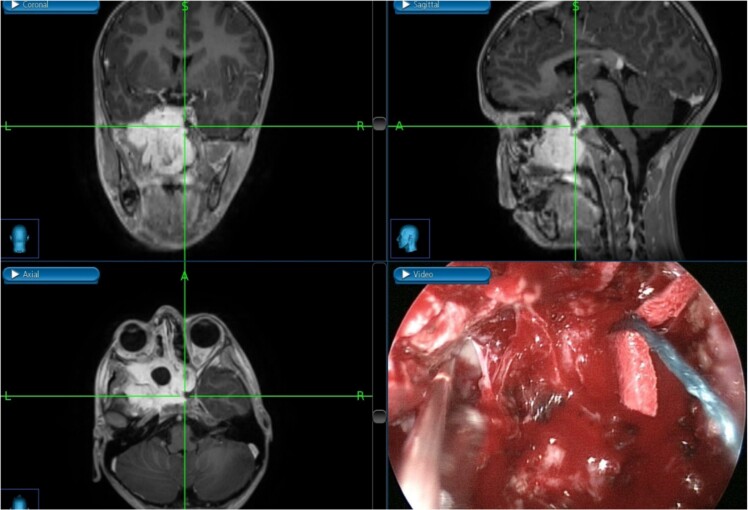748x510 pixels.
Task: Click the A orientation marker in Sagittal view
Action: click(x=399, y=126)
